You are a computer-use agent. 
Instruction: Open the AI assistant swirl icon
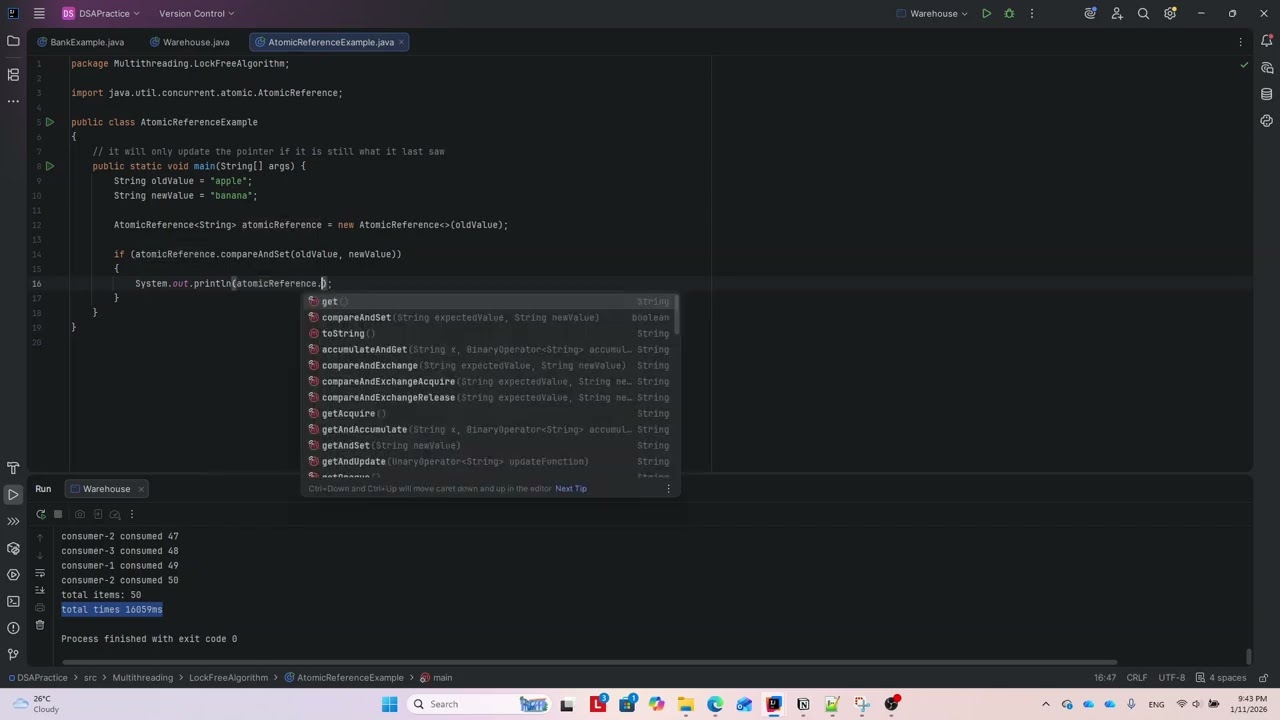[x=1090, y=14]
